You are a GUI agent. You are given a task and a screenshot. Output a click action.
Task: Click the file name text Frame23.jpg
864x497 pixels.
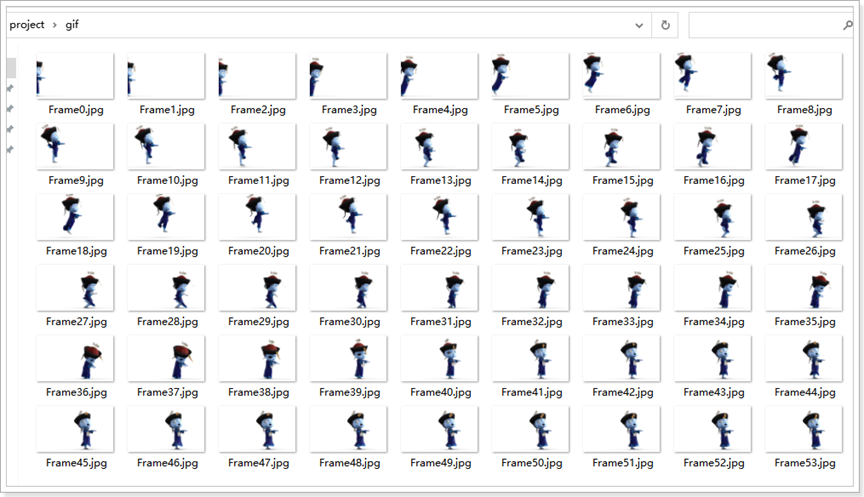point(532,251)
